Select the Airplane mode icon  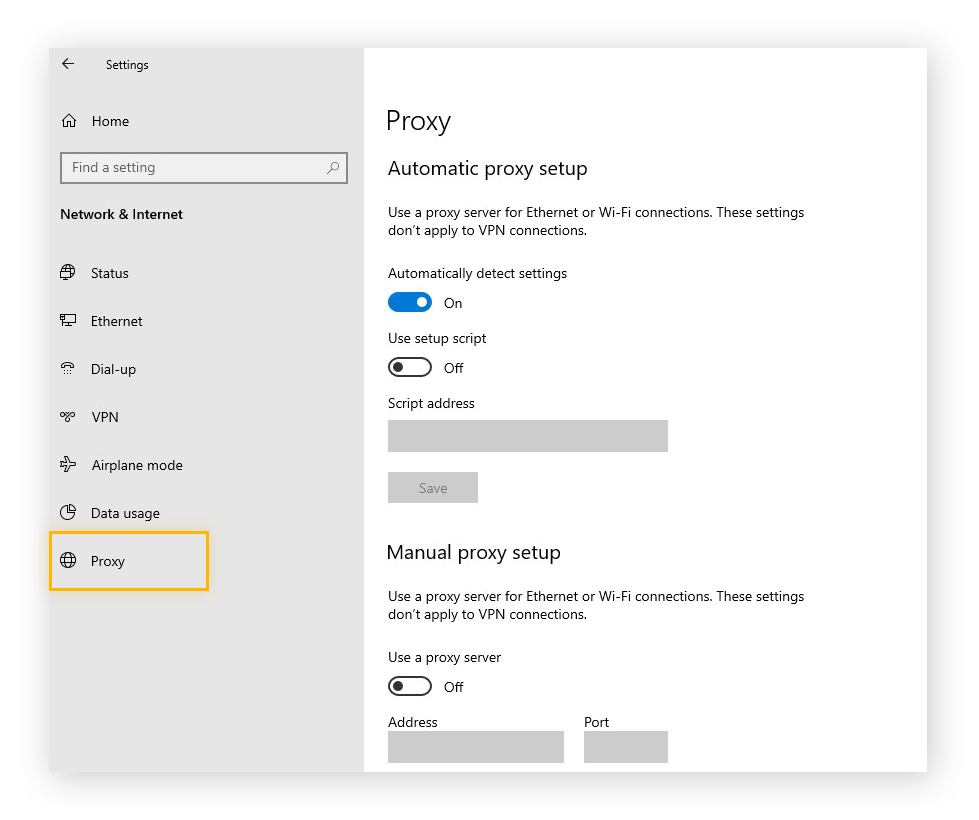(68, 465)
